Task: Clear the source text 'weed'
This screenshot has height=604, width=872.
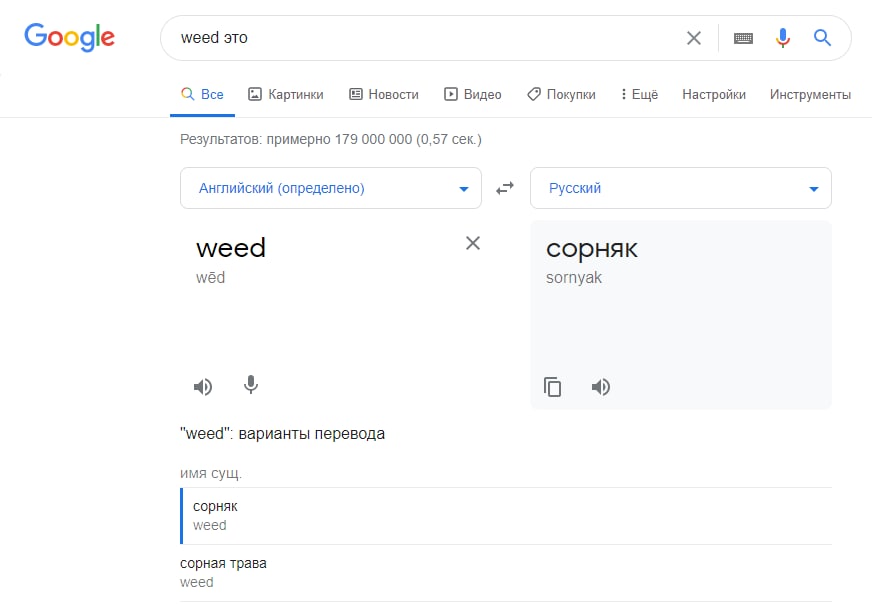Action: [x=473, y=243]
